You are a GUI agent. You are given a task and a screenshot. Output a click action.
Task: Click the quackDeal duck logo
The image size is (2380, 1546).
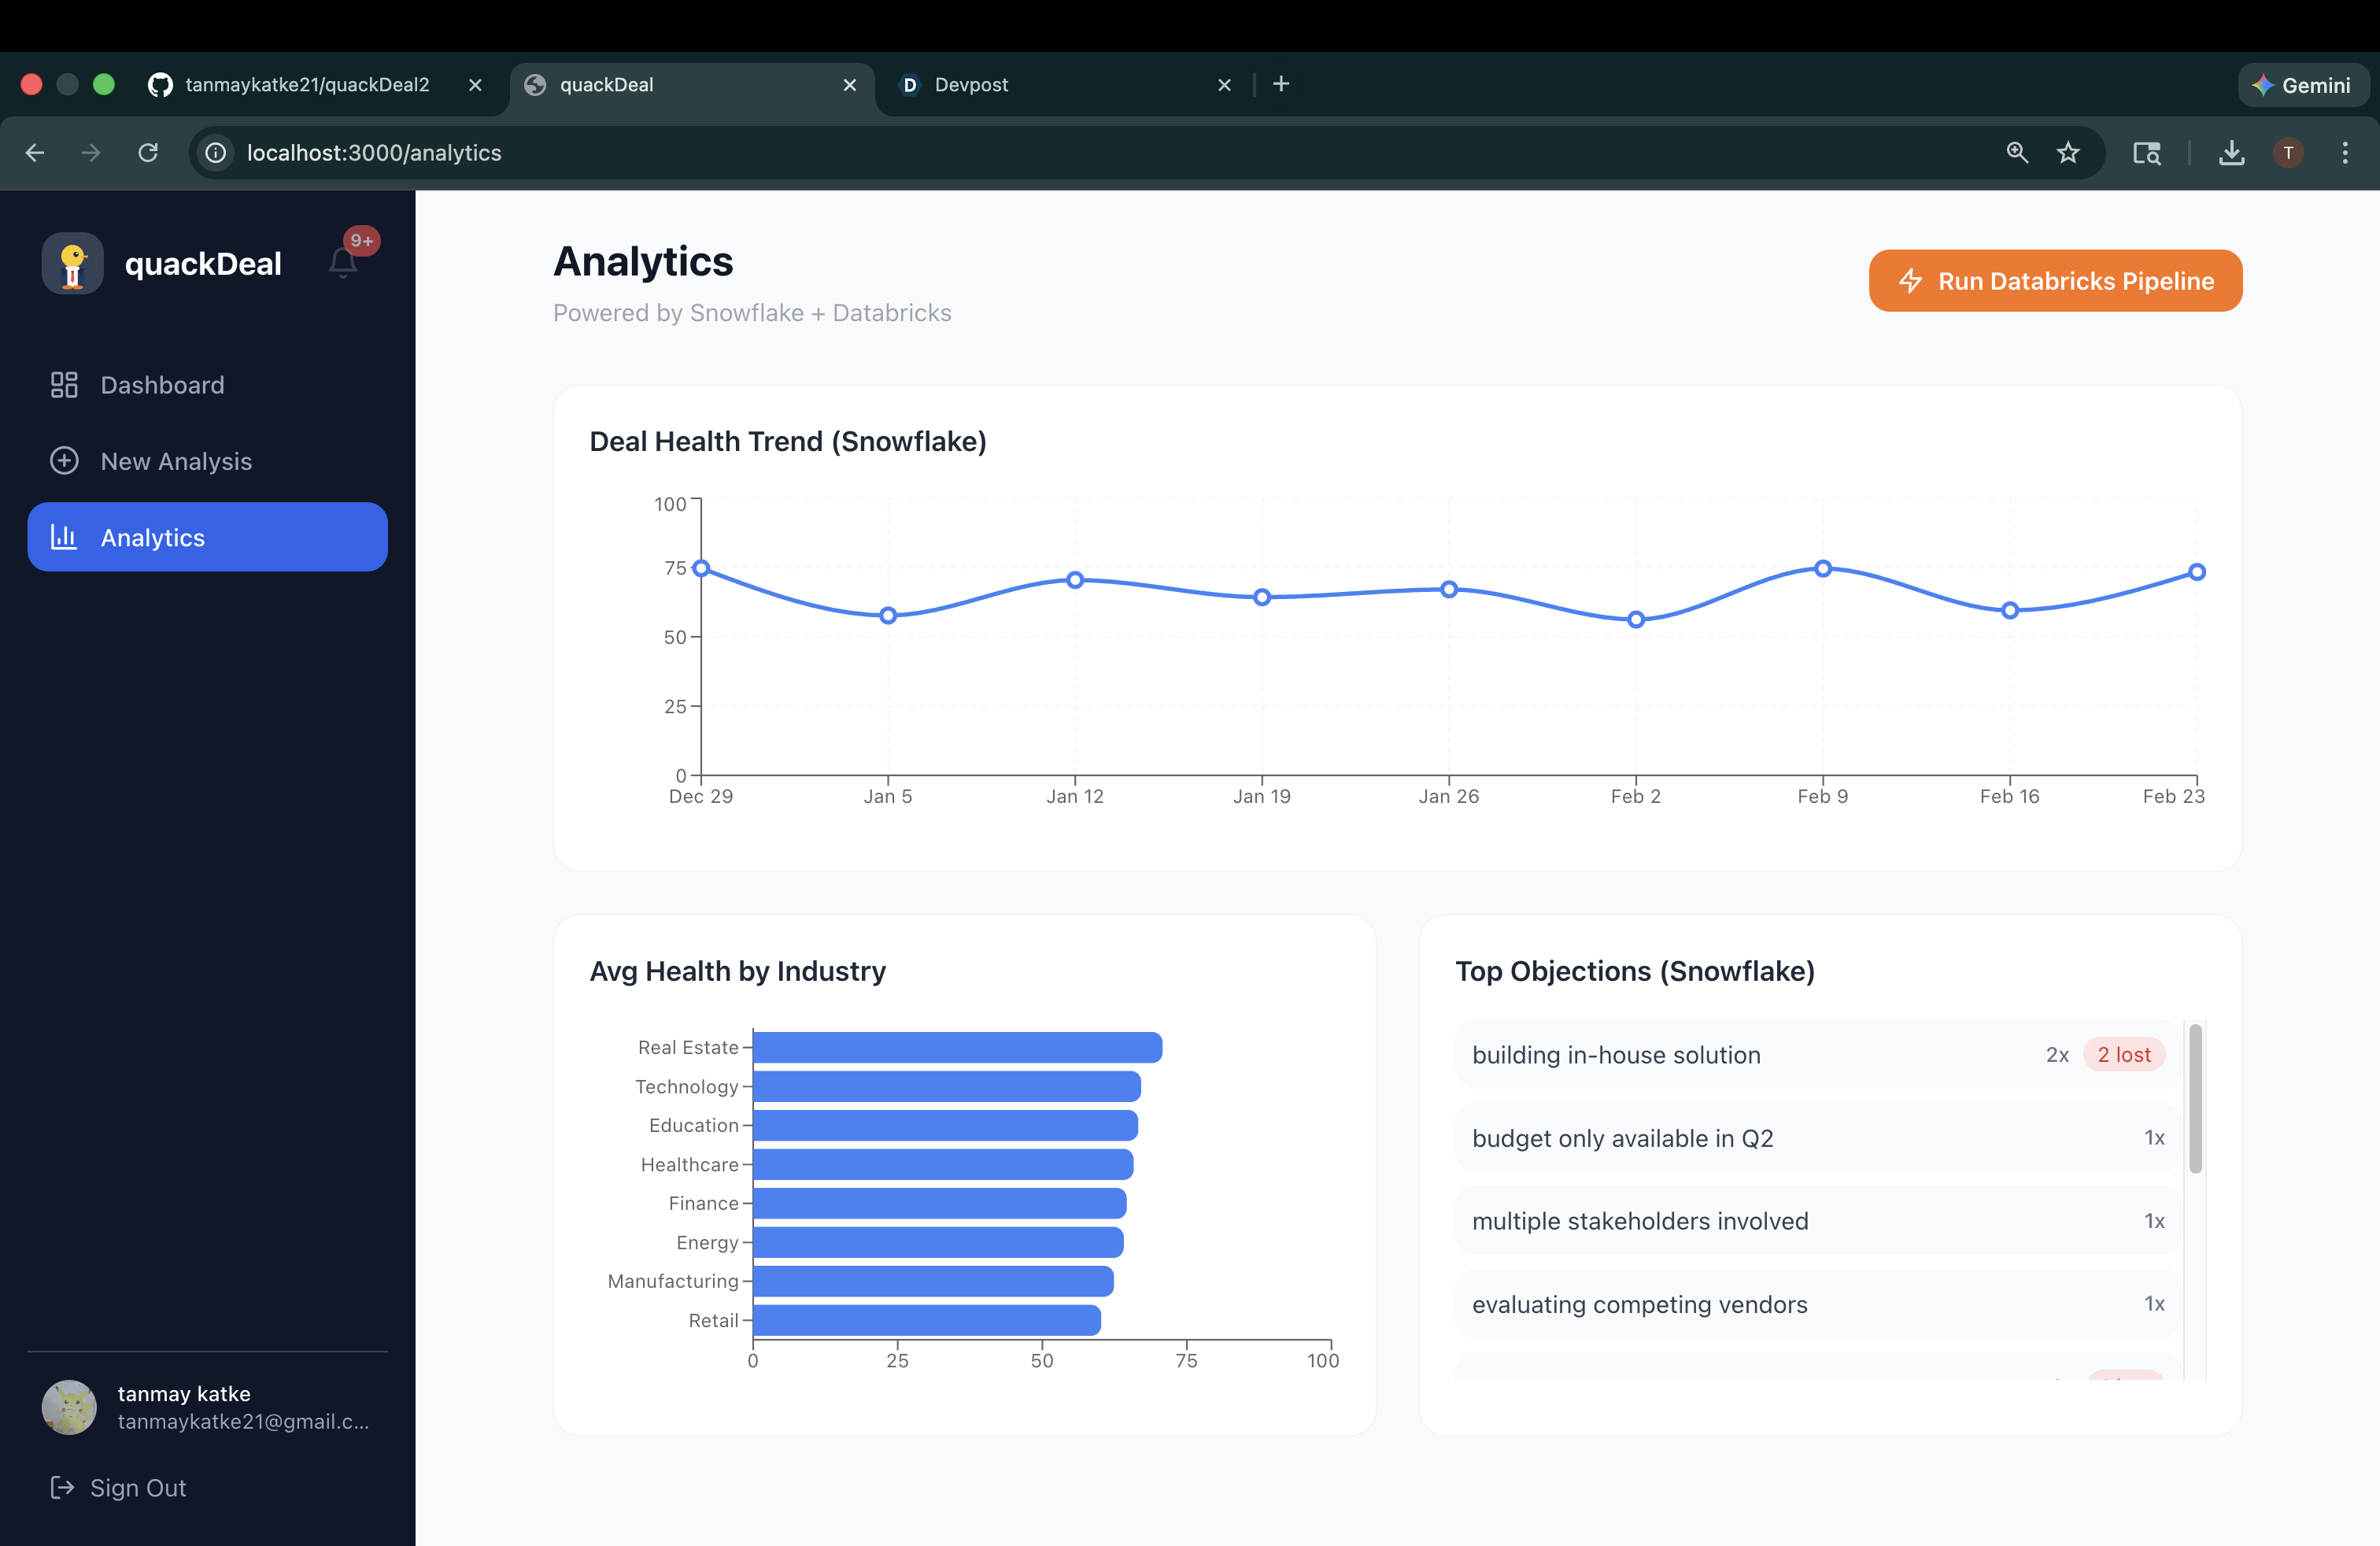(x=72, y=264)
